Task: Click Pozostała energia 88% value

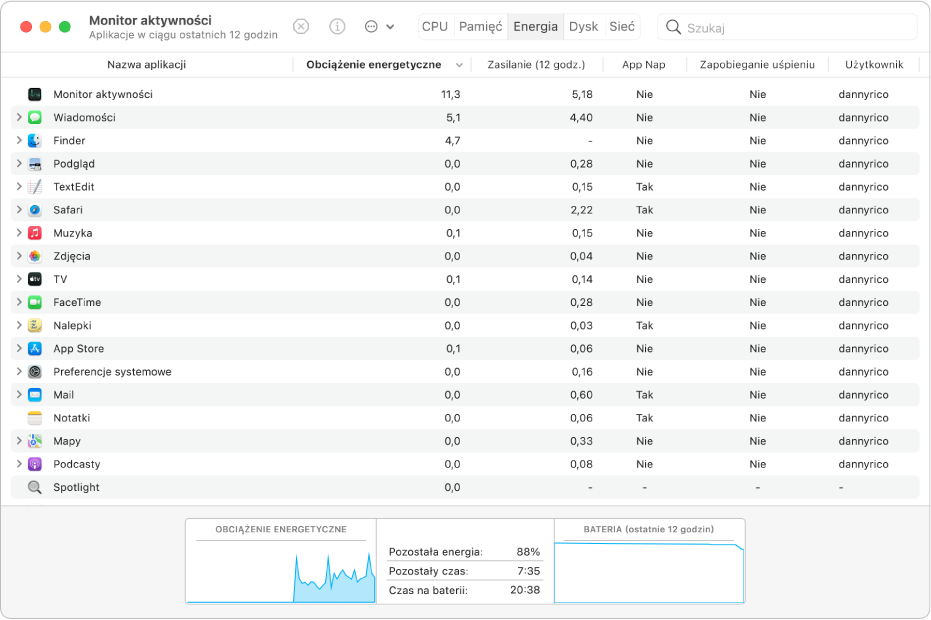Action: tap(528, 552)
